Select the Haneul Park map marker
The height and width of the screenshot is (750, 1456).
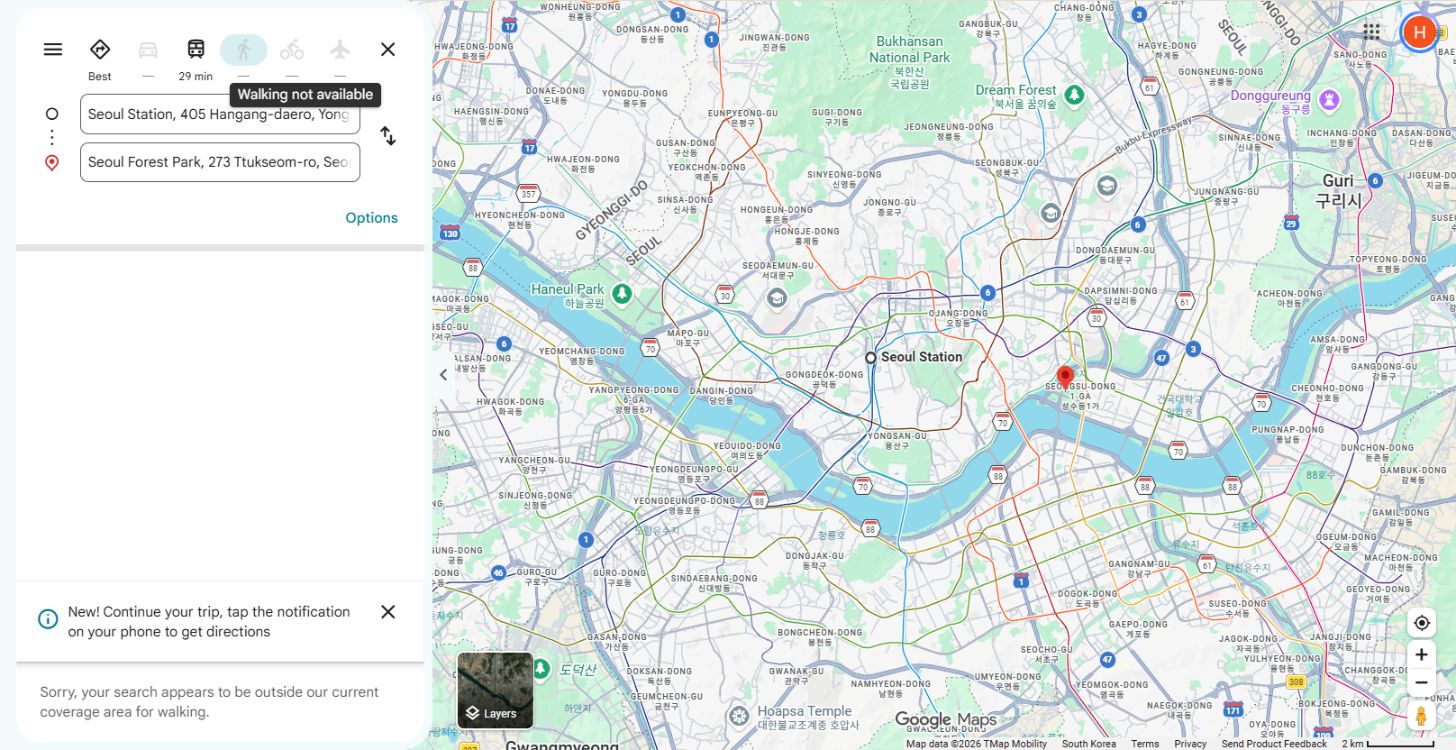click(622, 293)
